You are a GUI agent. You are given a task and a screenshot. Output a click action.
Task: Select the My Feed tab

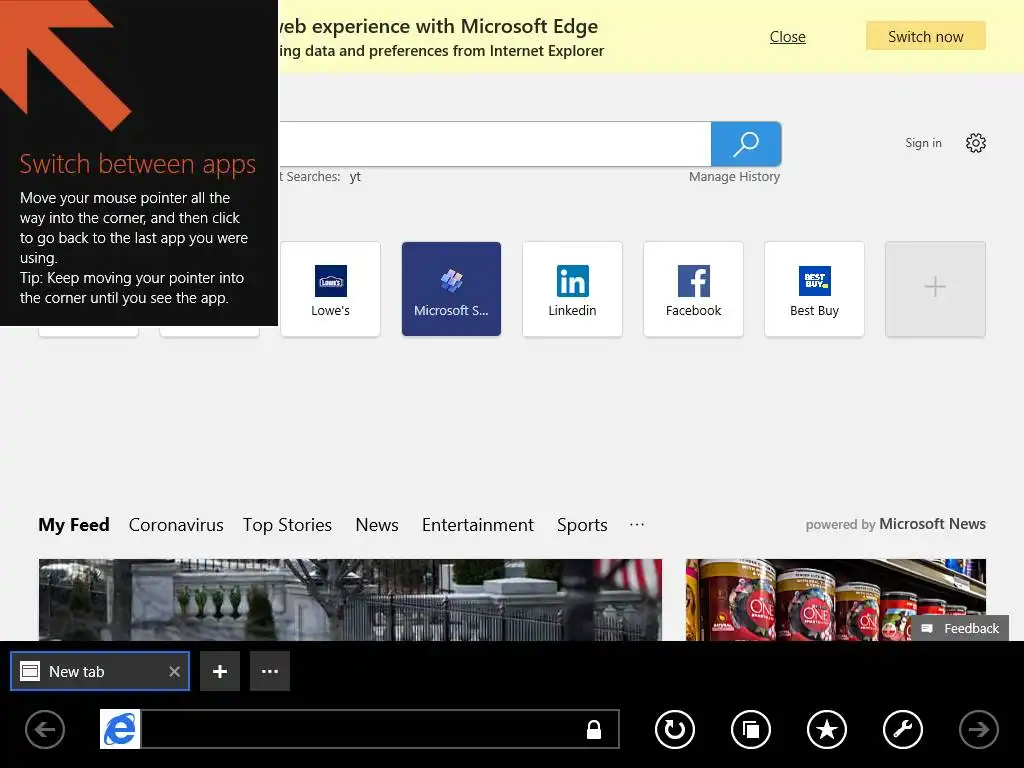[74, 525]
